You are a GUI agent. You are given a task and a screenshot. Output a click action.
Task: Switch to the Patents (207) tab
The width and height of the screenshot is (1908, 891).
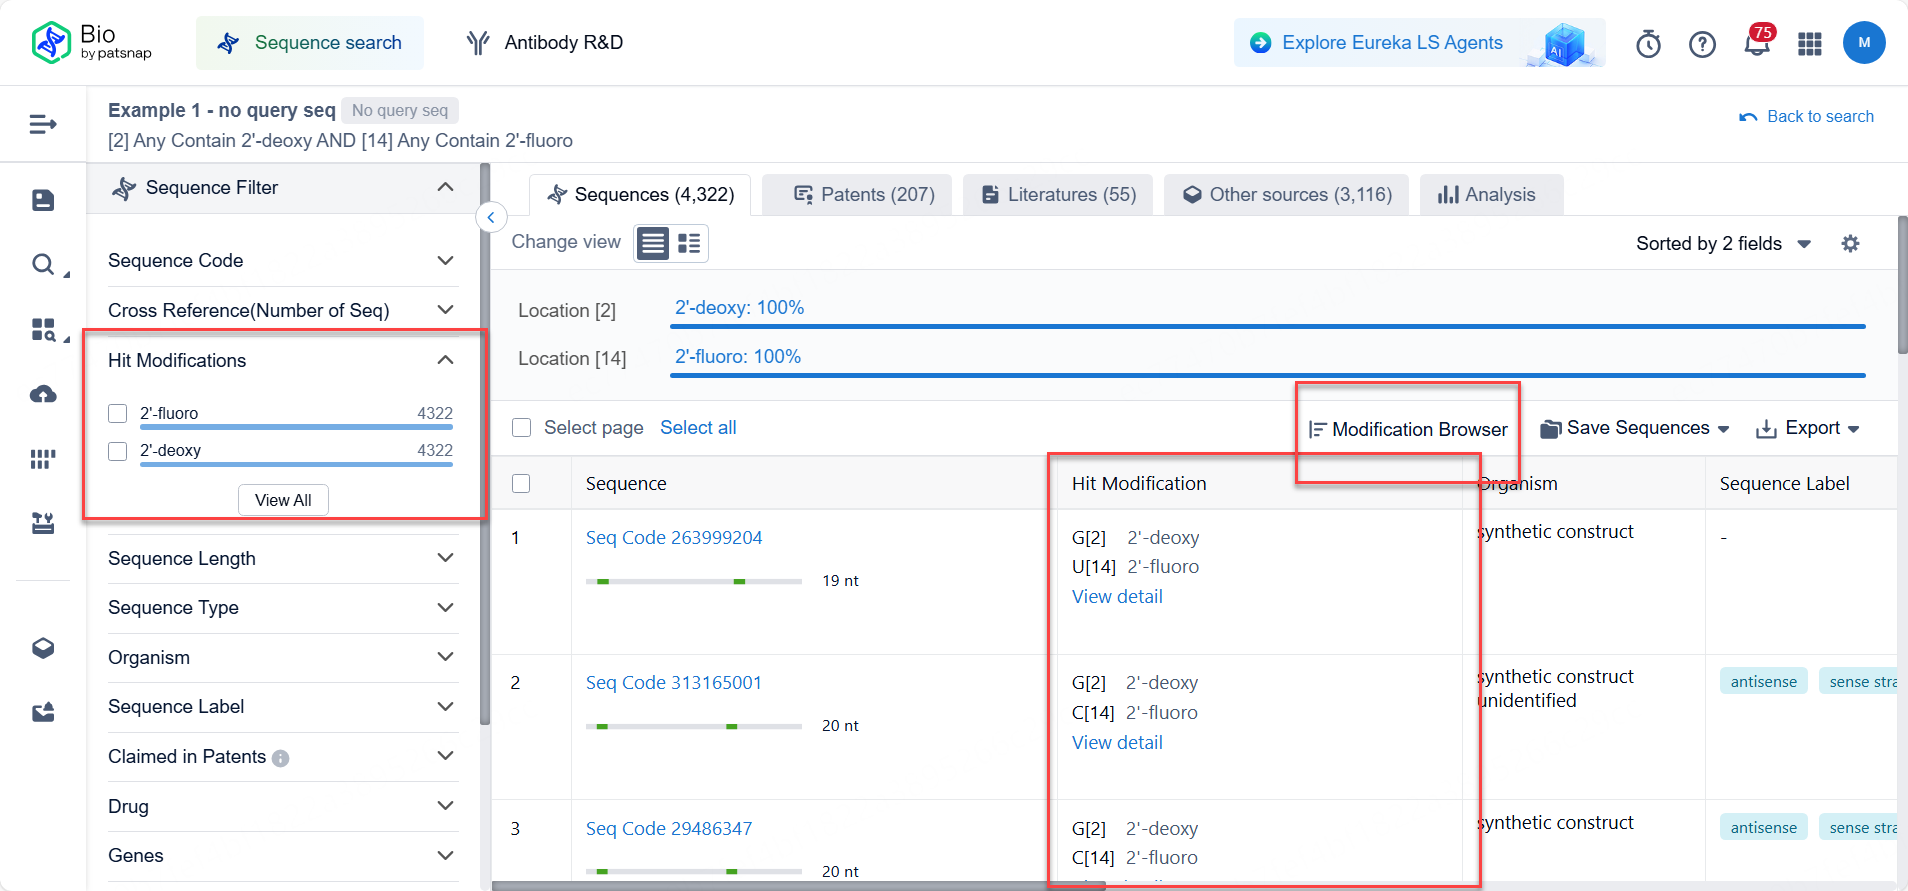click(x=864, y=195)
